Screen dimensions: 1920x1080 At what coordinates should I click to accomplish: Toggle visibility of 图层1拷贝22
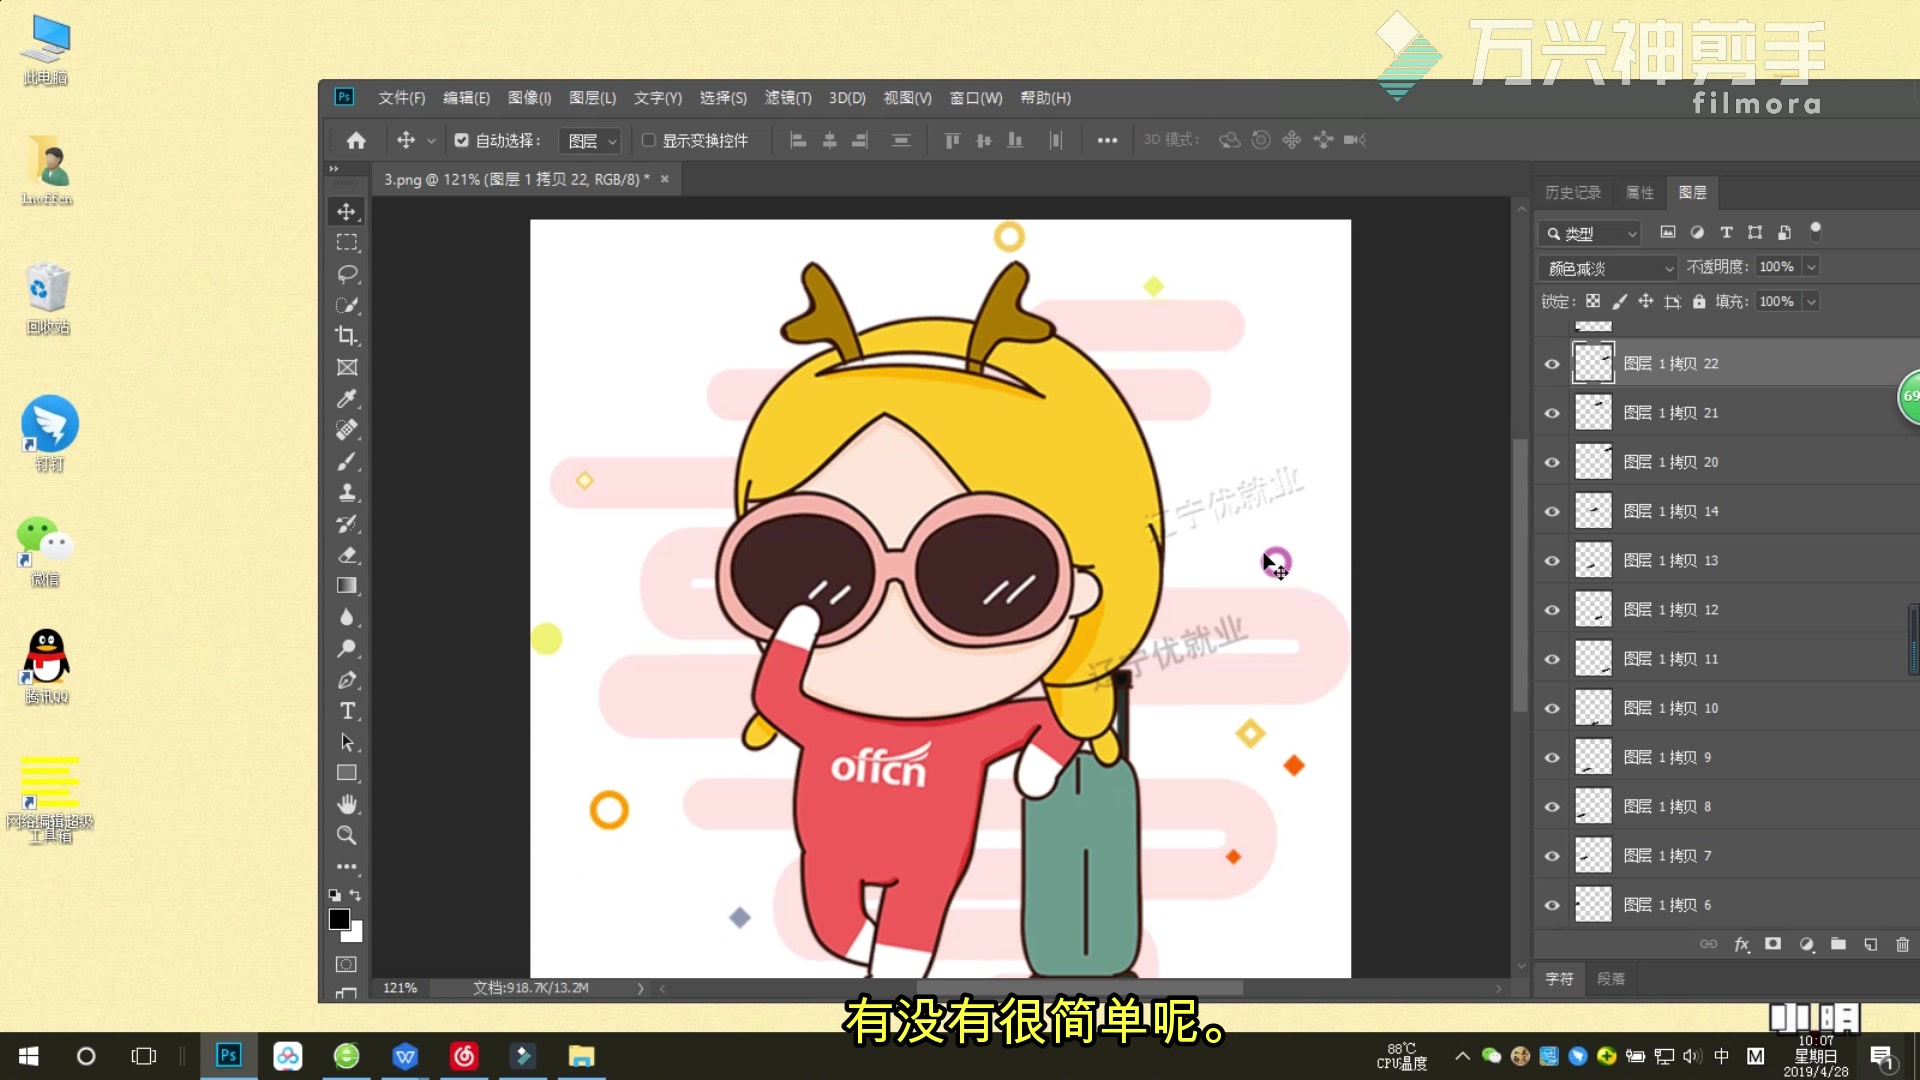[x=1551, y=363]
